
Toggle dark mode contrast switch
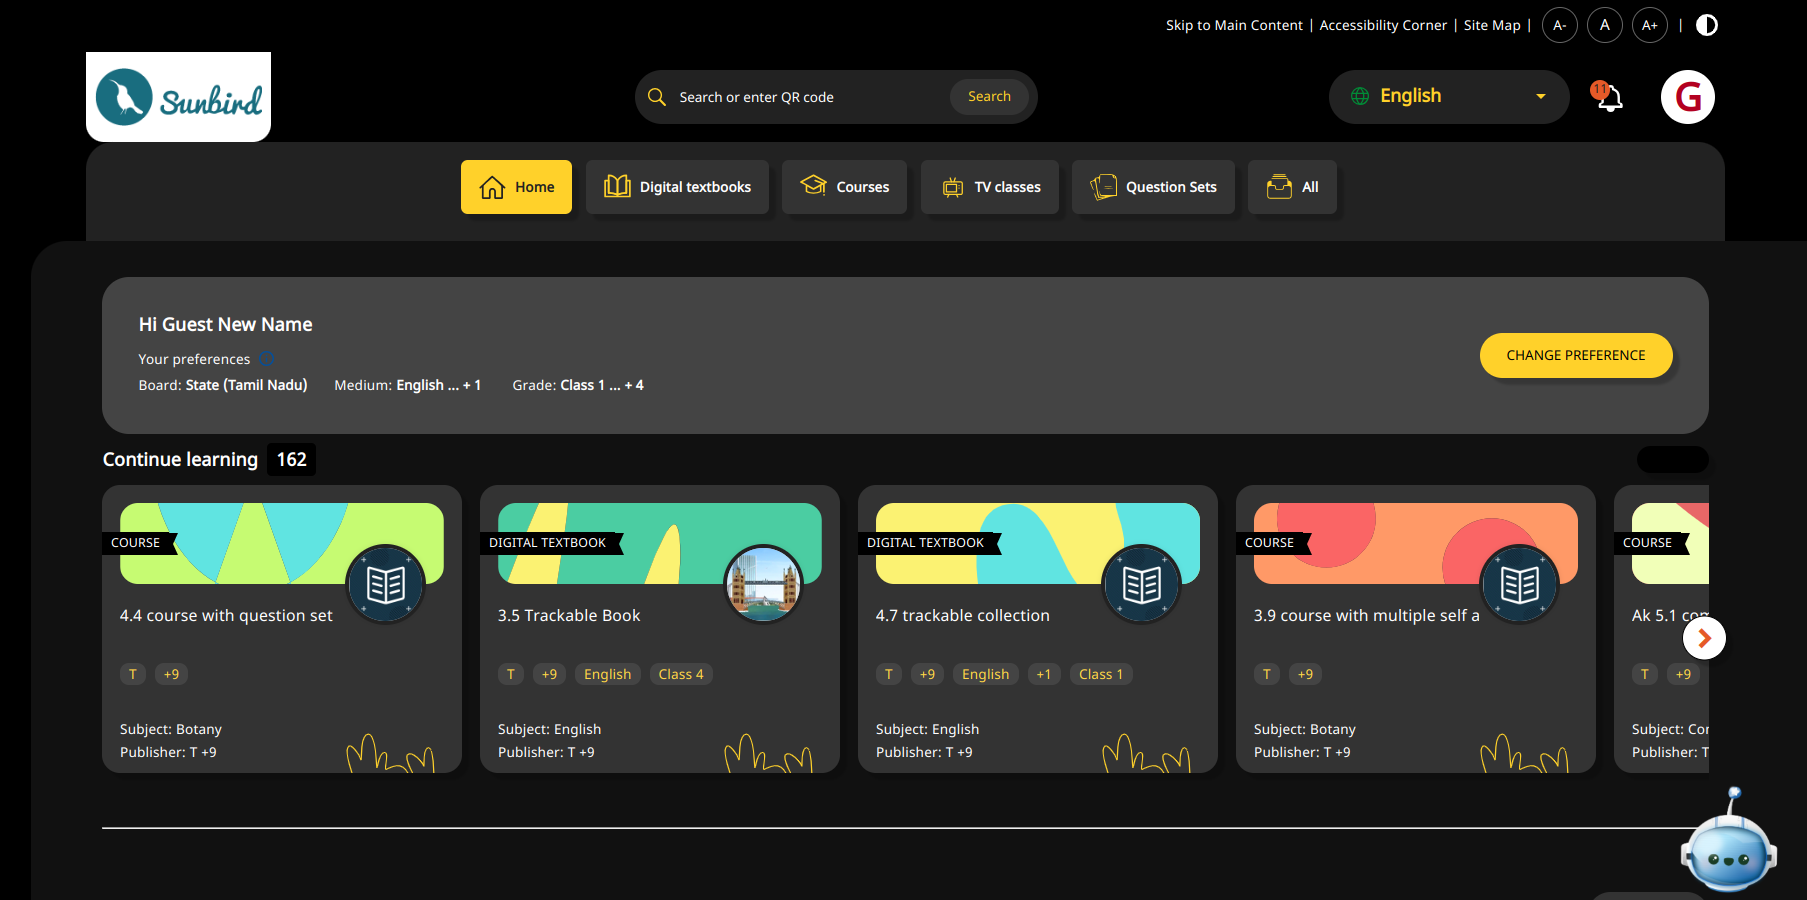coord(1707,25)
